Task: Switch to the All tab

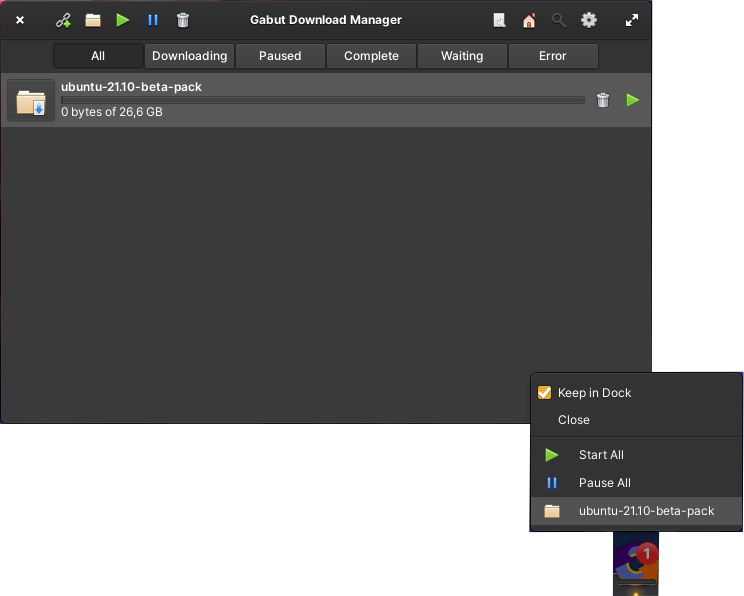Action: pos(98,56)
